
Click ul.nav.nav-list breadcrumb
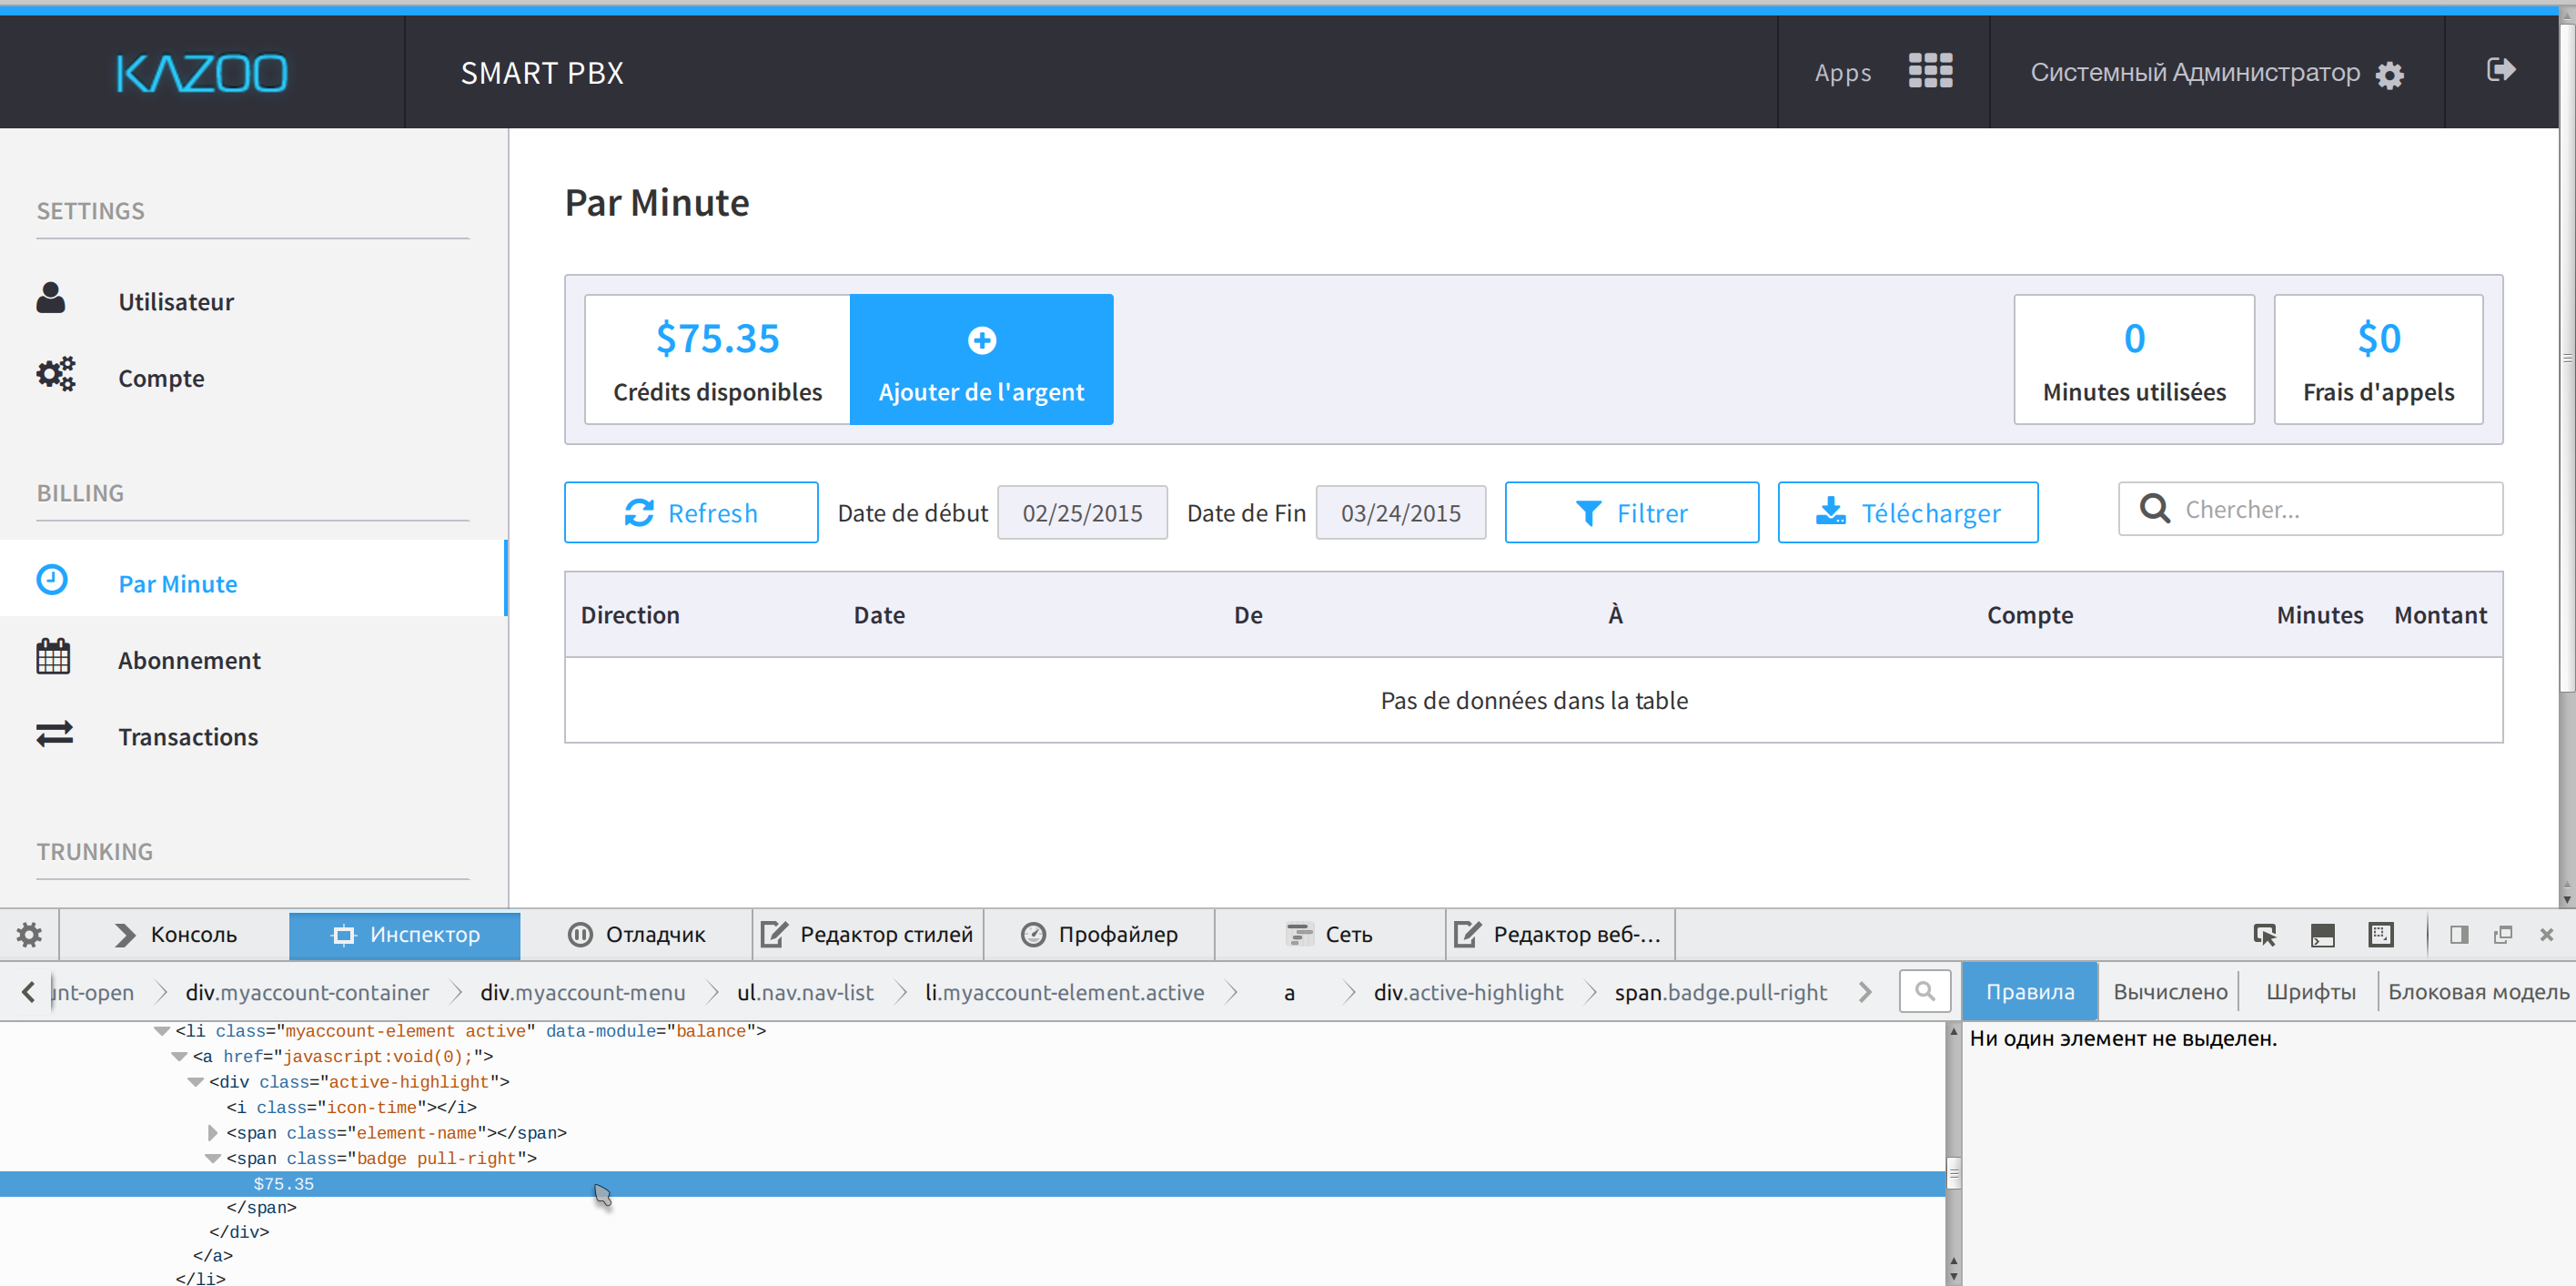point(805,992)
